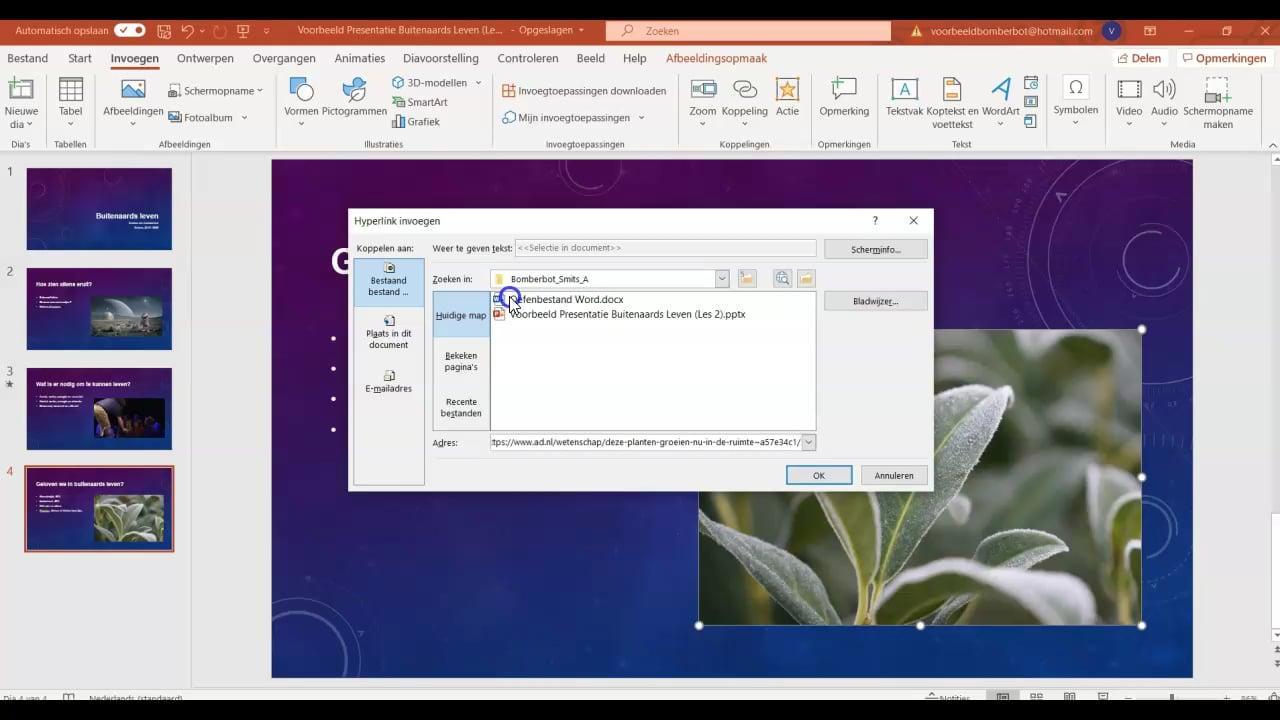The height and width of the screenshot is (720, 1280).
Task: Click the Opmerkingen button top right
Action: pyautogui.click(x=1223, y=58)
